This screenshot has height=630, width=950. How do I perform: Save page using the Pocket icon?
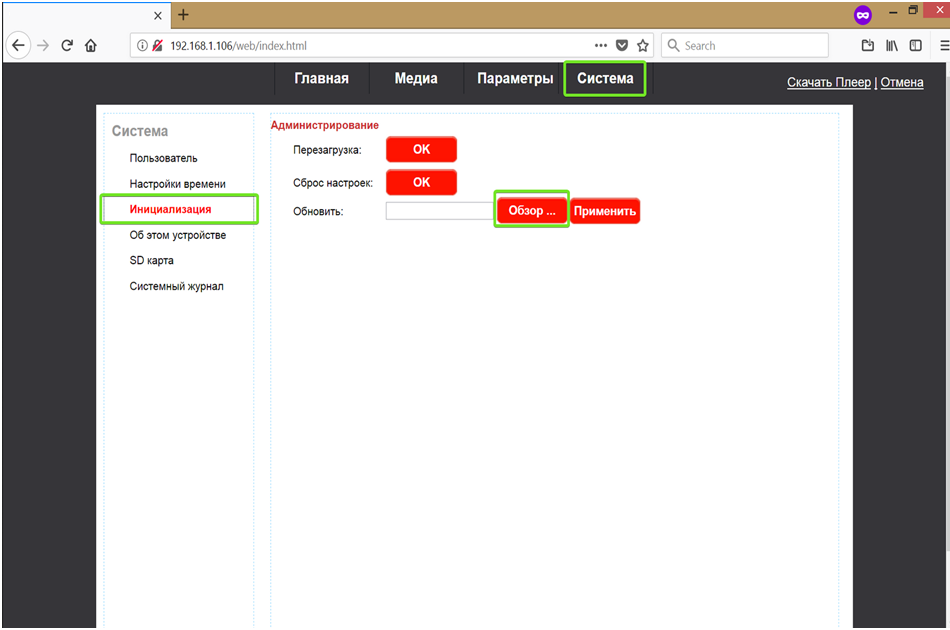pos(622,45)
